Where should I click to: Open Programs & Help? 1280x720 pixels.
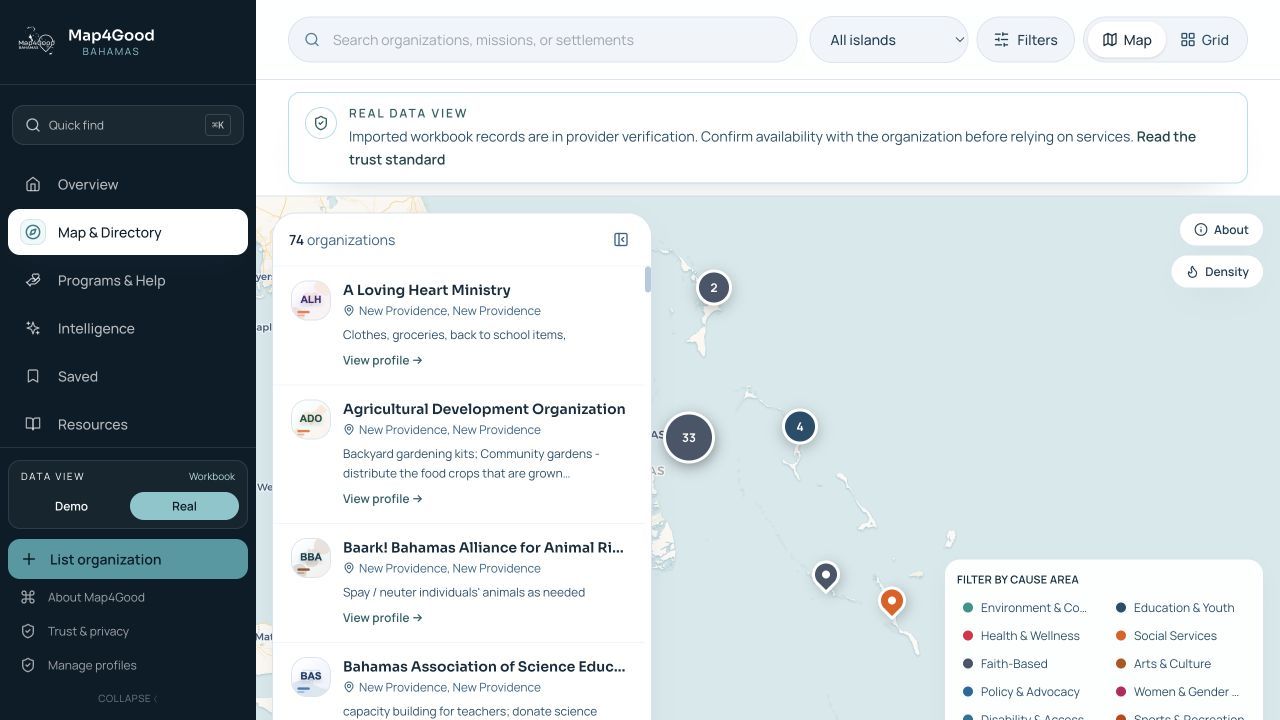coord(128,280)
